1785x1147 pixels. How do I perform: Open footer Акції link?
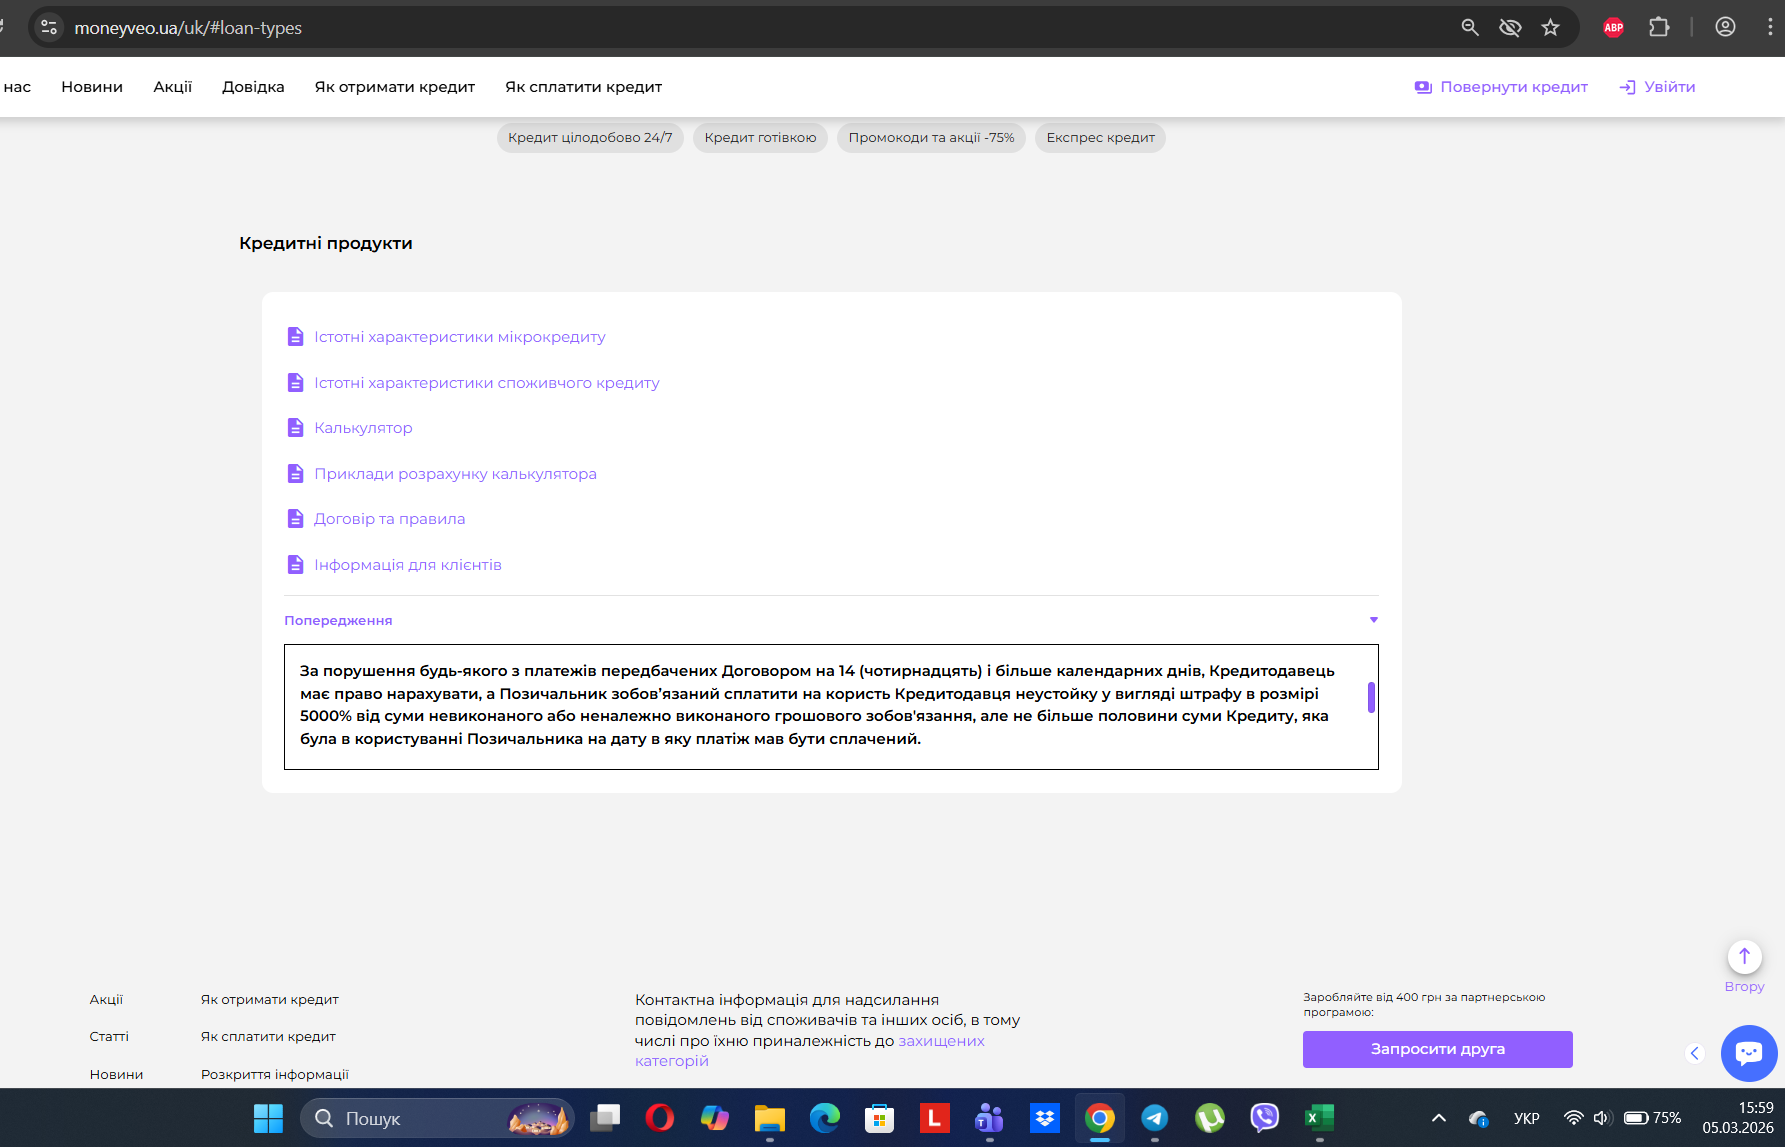106,1000
